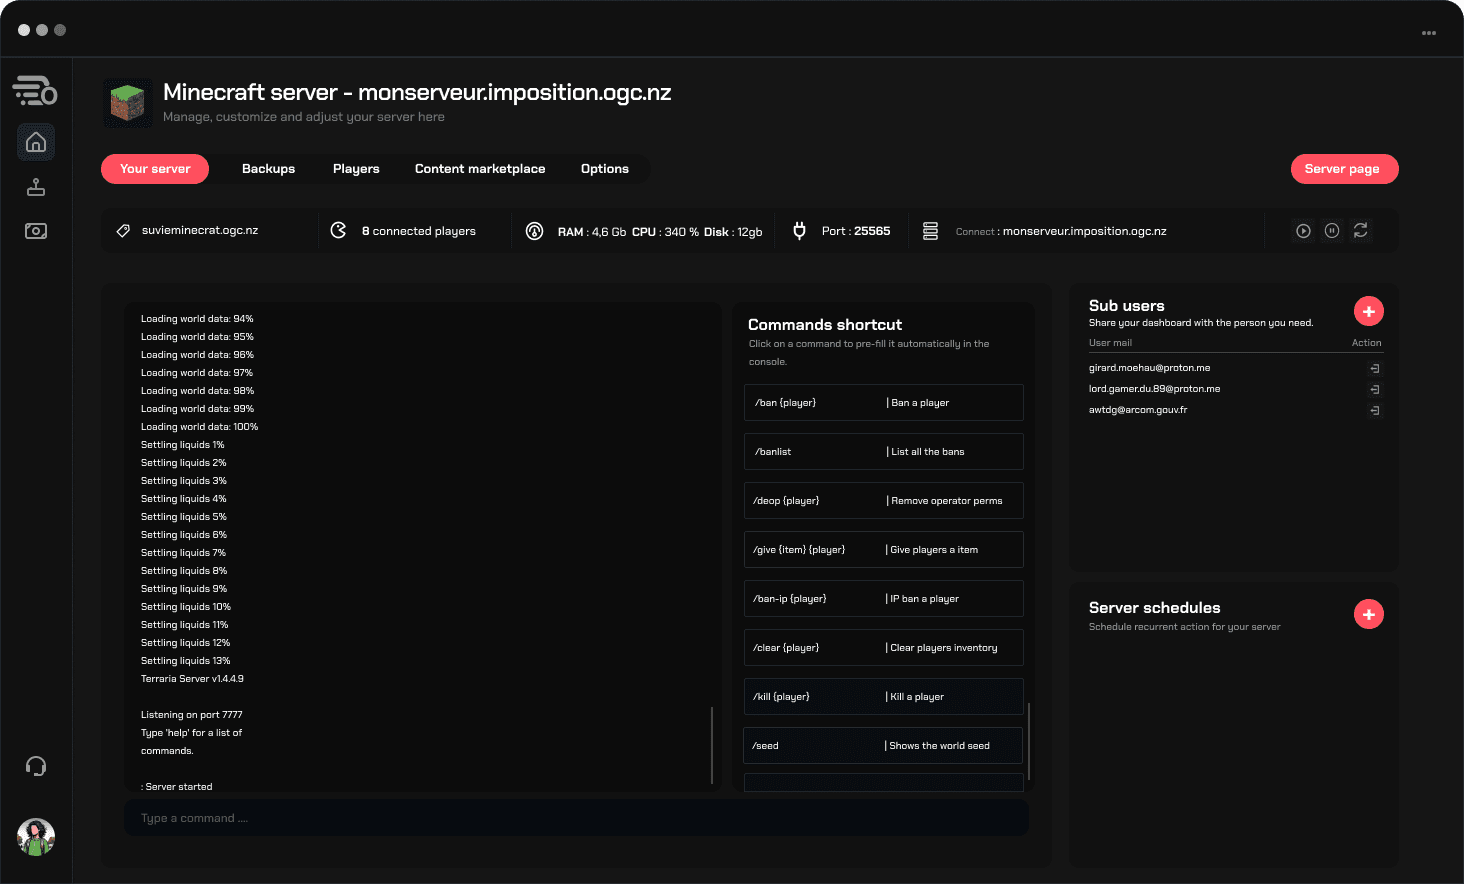Image resolution: width=1464 pixels, height=884 pixels.
Task: Remove sub user girard.moehau@proton.me
Action: (1375, 368)
